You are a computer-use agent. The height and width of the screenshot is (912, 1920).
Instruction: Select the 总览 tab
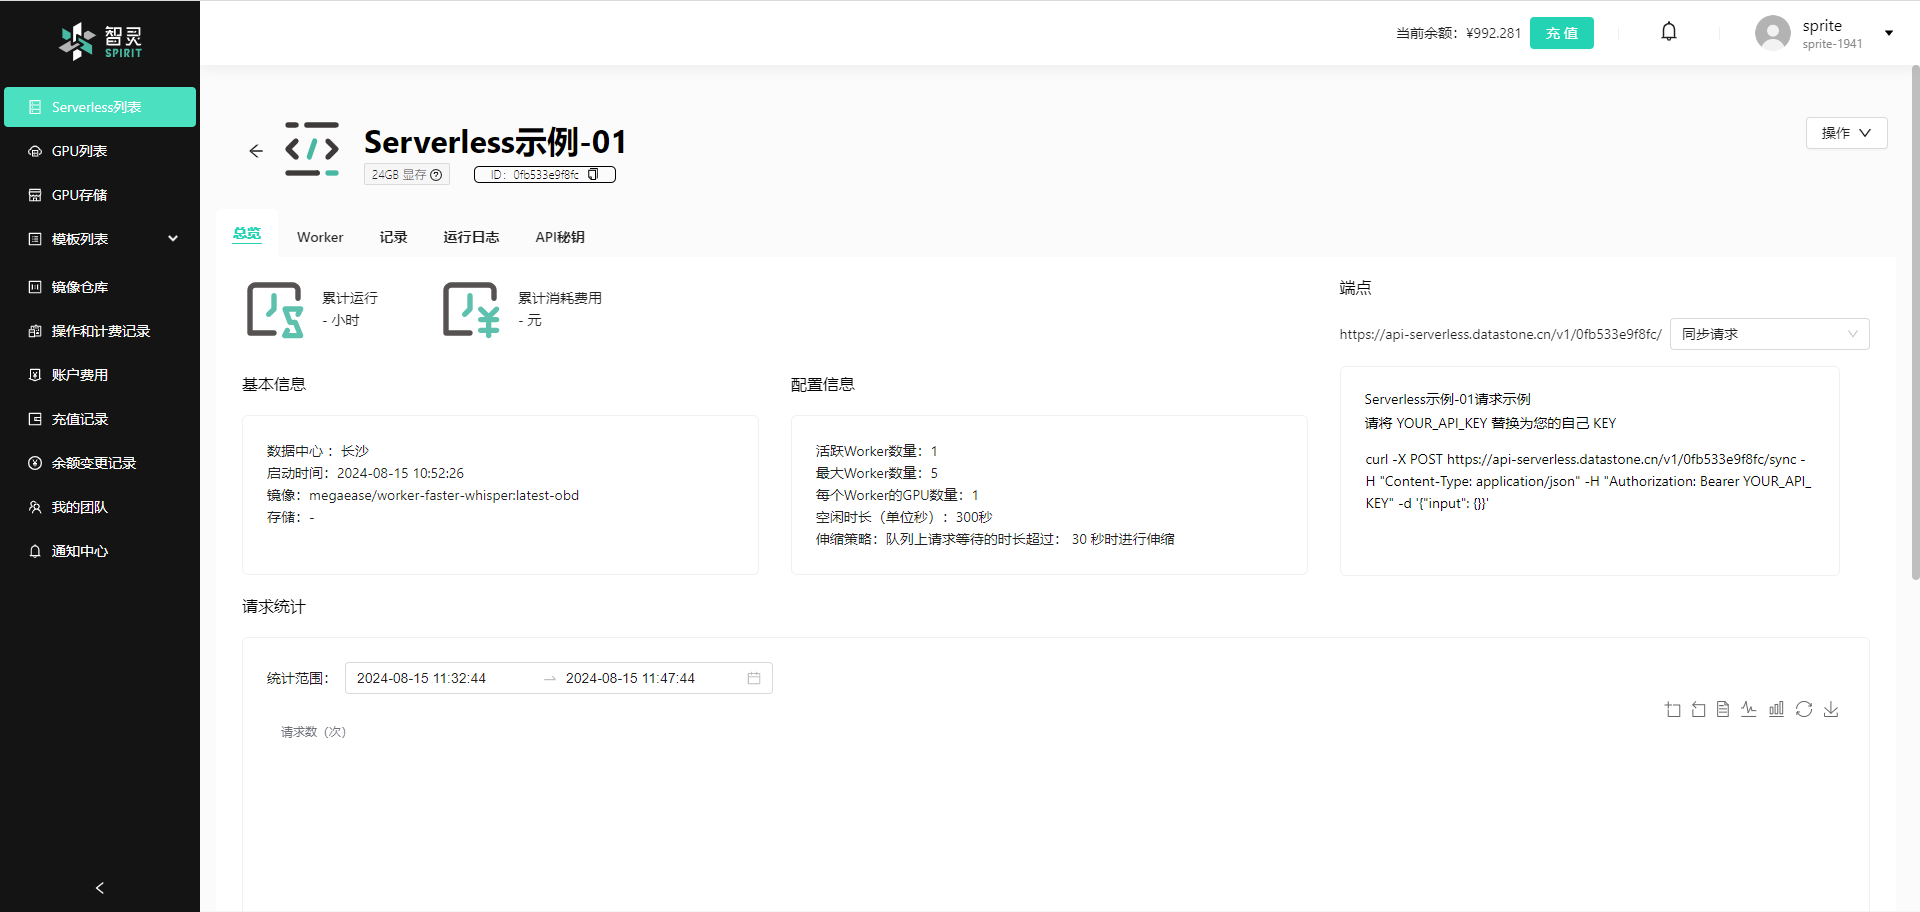[247, 234]
